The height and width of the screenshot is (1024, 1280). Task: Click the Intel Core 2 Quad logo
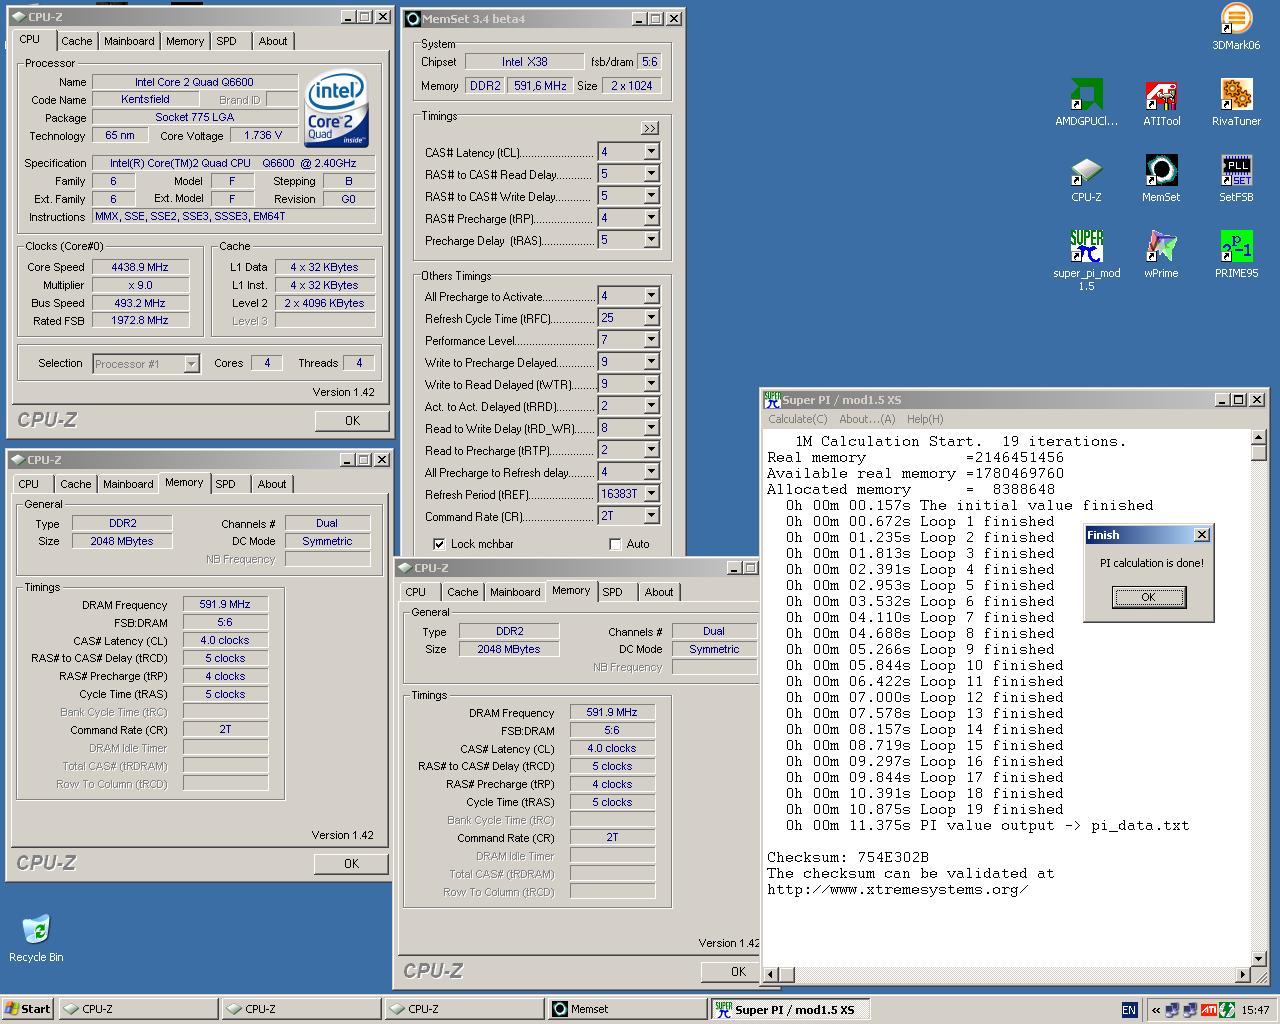[x=337, y=108]
